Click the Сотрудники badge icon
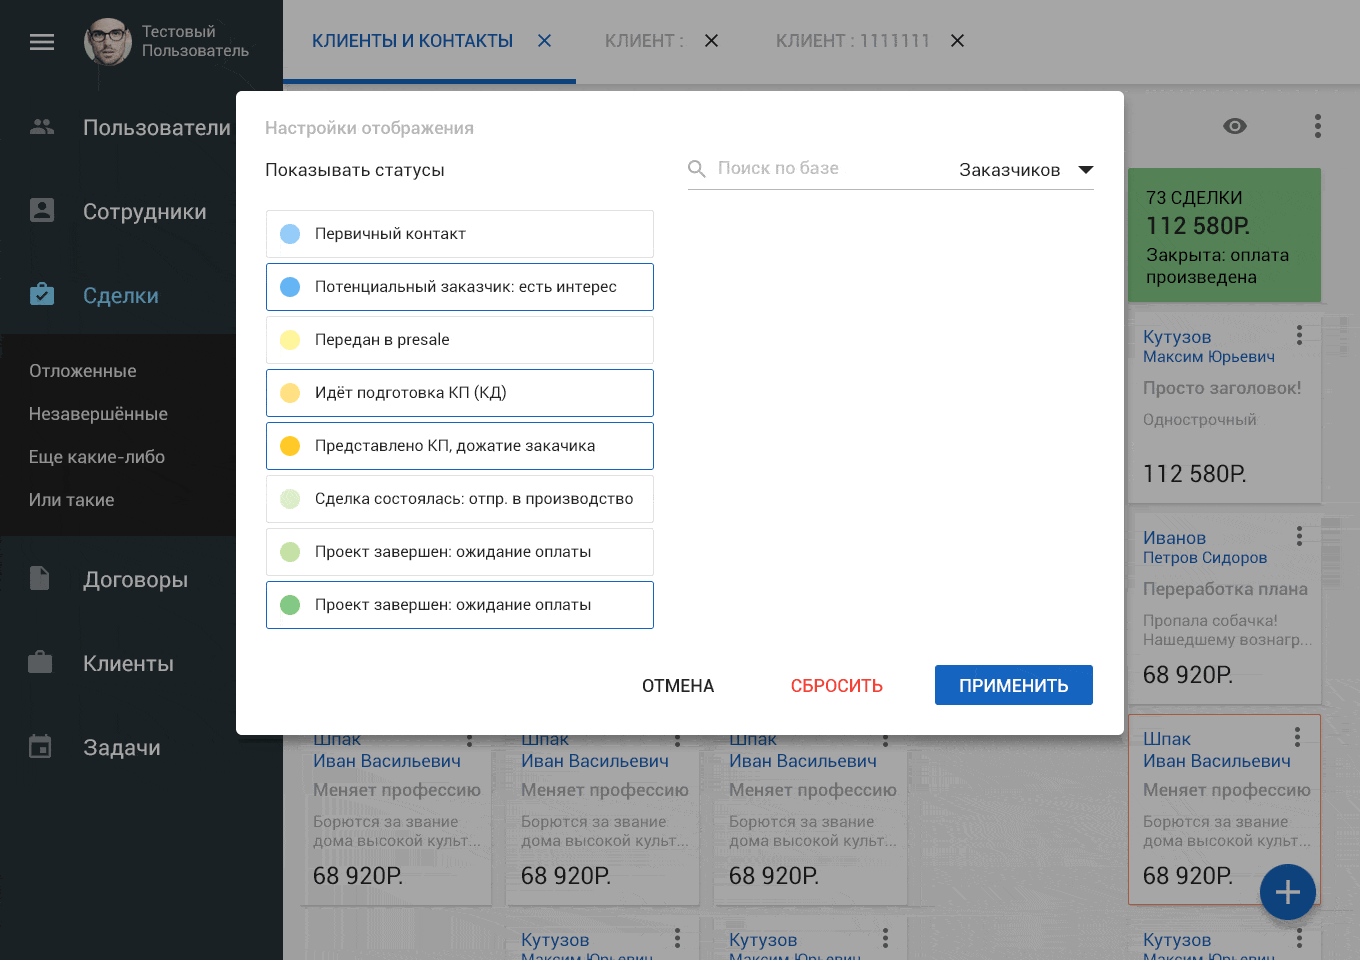 (42, 210)
